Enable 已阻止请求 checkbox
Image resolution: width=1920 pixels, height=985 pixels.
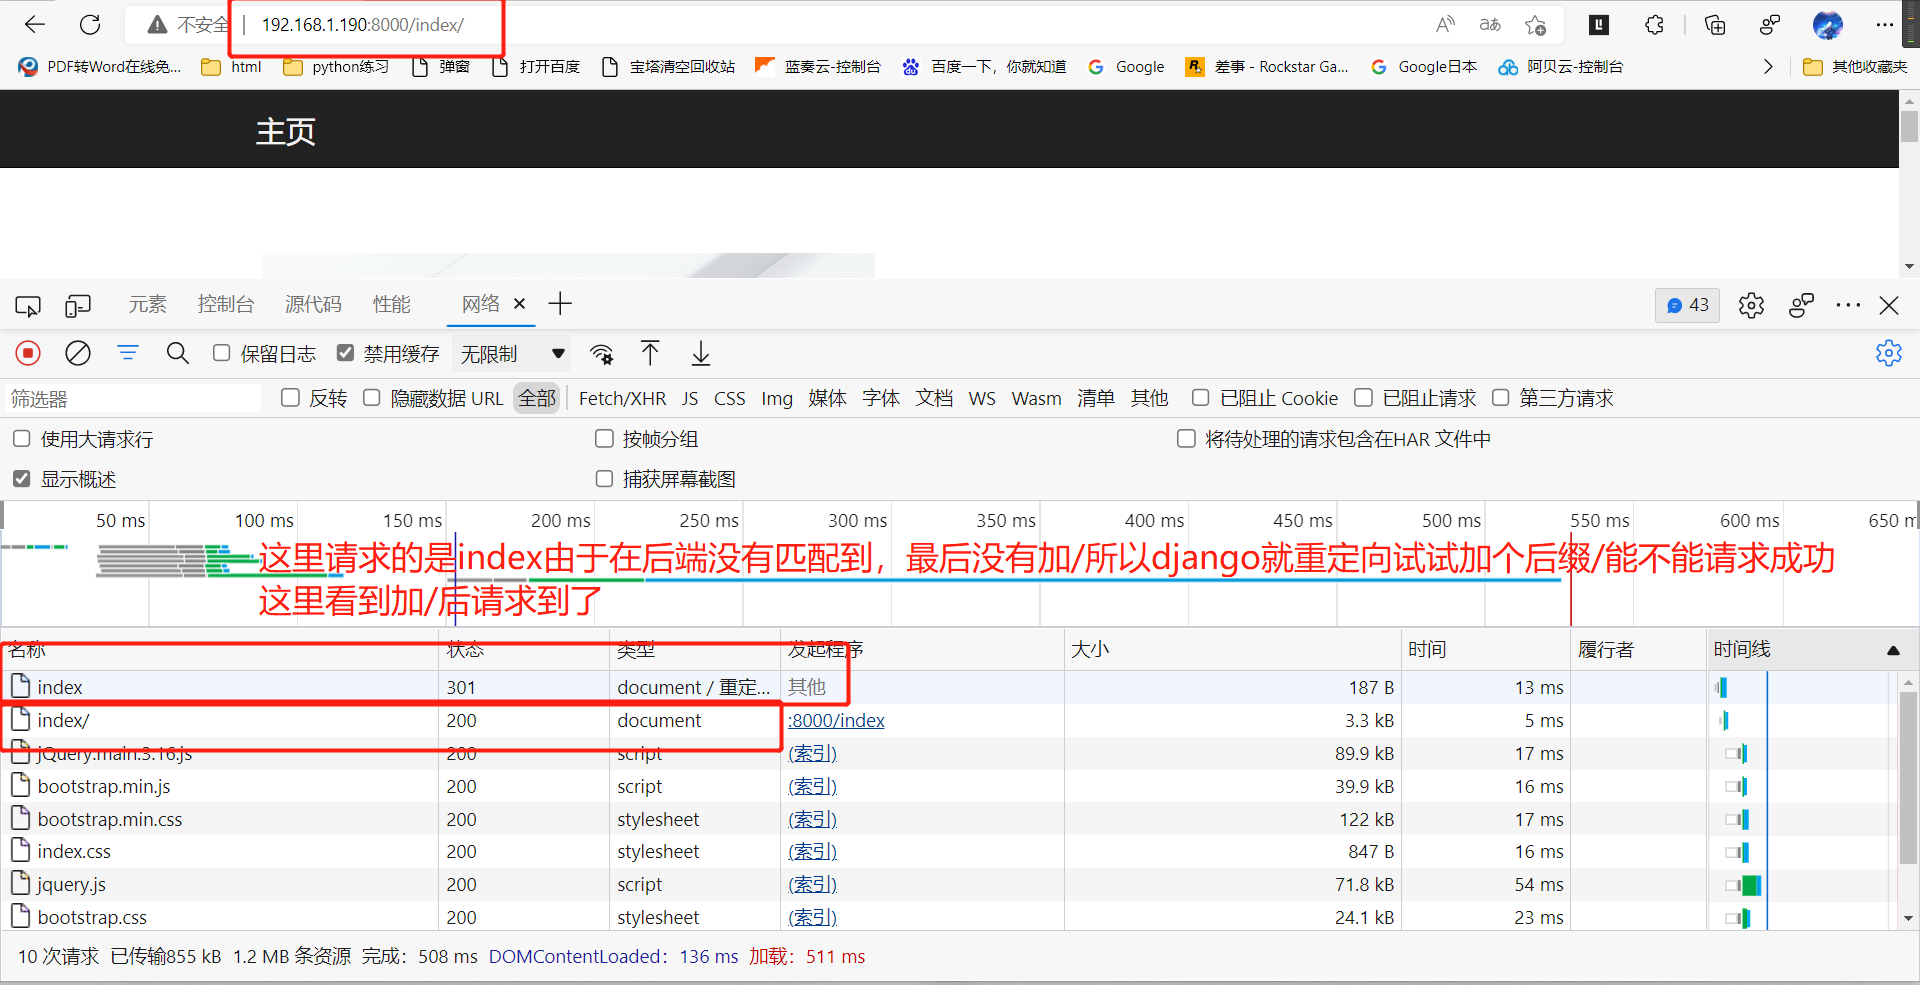(1363, 397)
